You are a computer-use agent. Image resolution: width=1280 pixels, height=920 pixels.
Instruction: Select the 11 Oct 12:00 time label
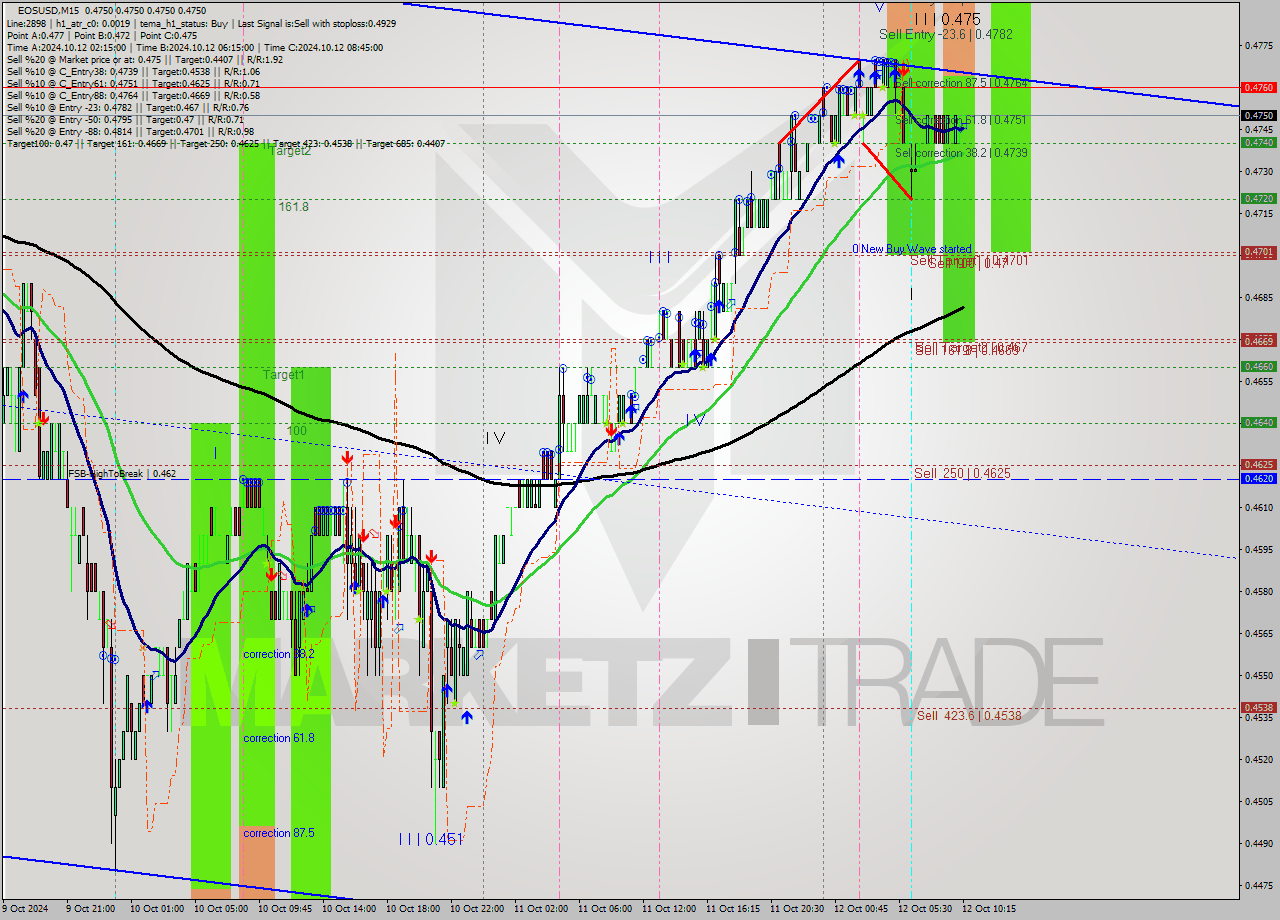667,910
